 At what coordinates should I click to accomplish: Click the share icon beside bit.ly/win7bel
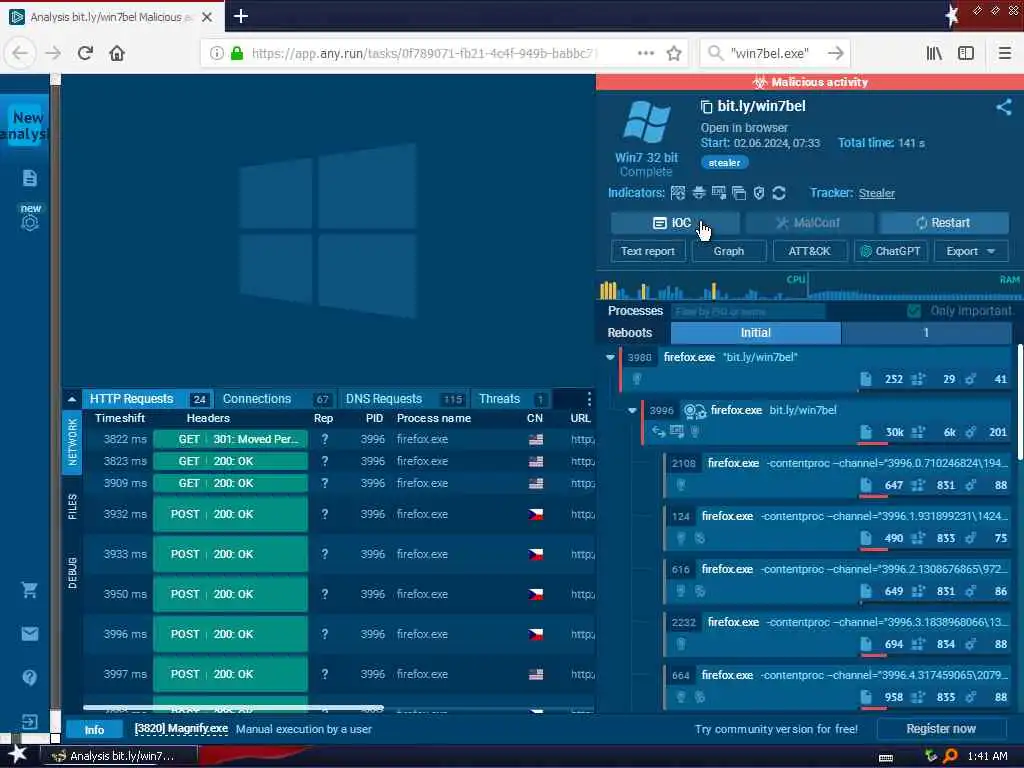(1004, 107)
